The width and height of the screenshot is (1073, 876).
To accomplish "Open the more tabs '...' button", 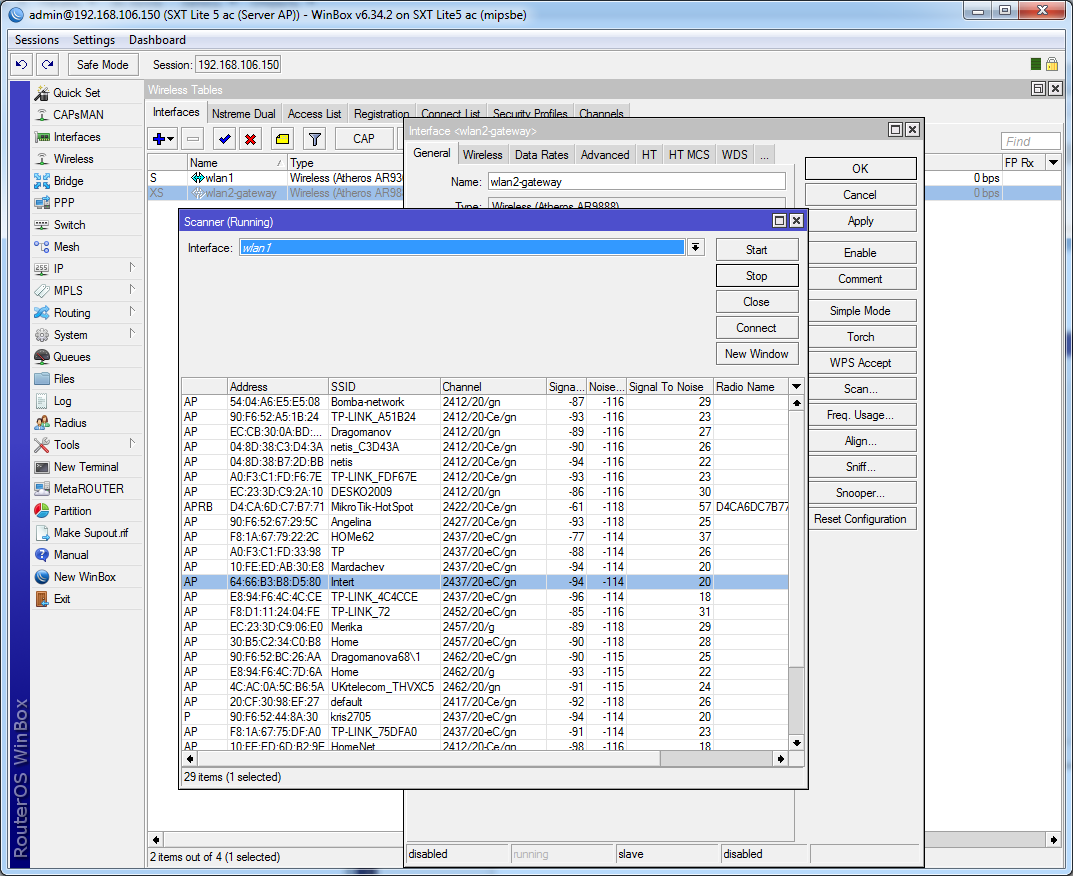I will pyautogui.click(x=764, y=155).
